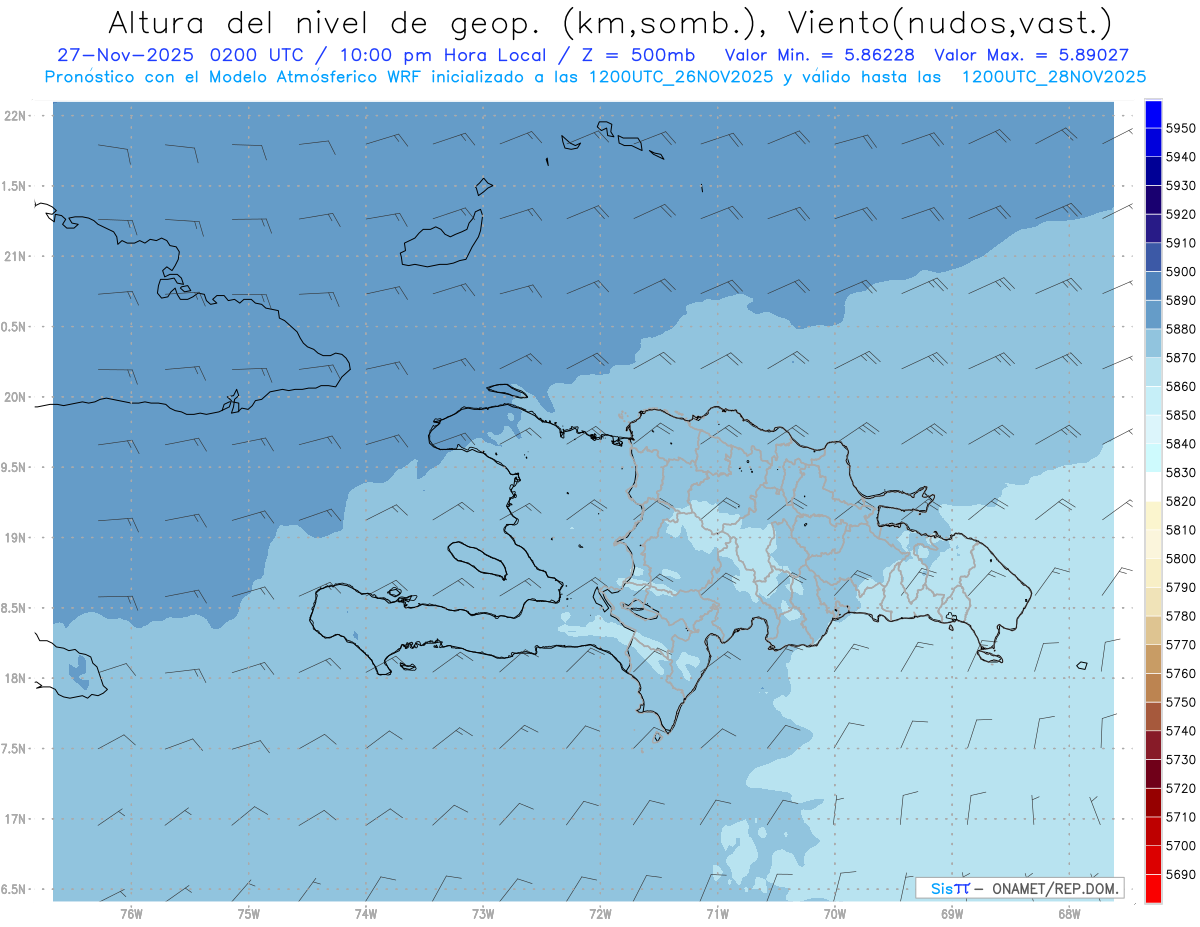Click the '5930' colorbar value
Image resolution: width=1200 pixels, height=927 pixels.
pyautogui.click(x=1180, y=186)
